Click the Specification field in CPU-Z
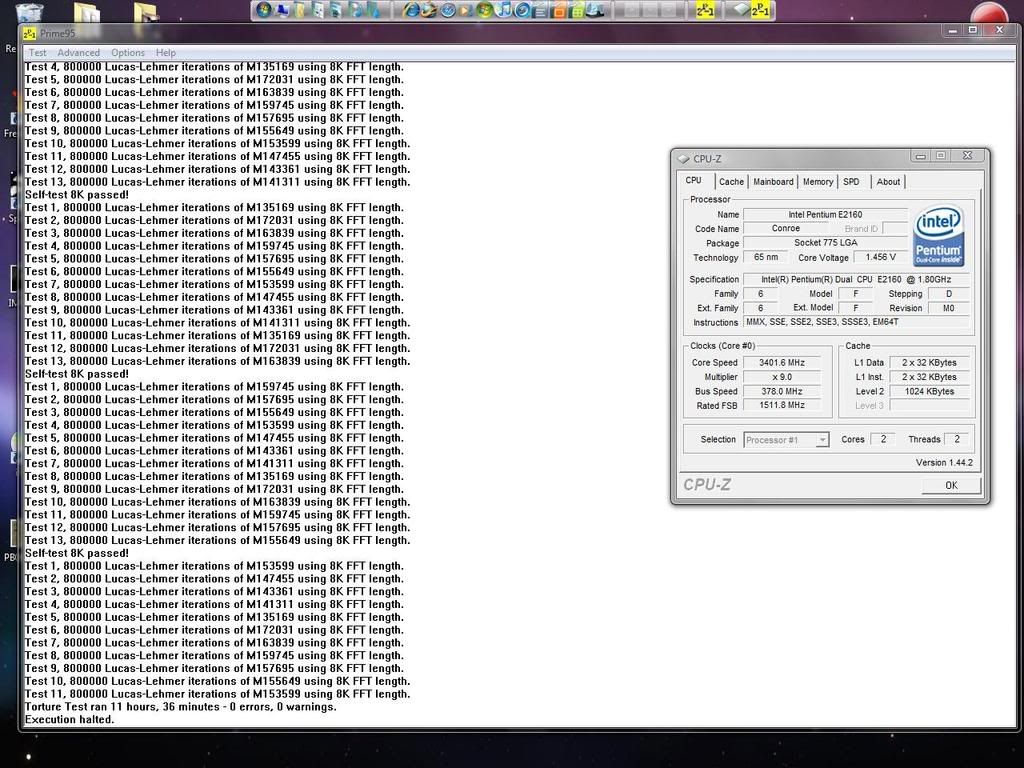 [856, 280]
